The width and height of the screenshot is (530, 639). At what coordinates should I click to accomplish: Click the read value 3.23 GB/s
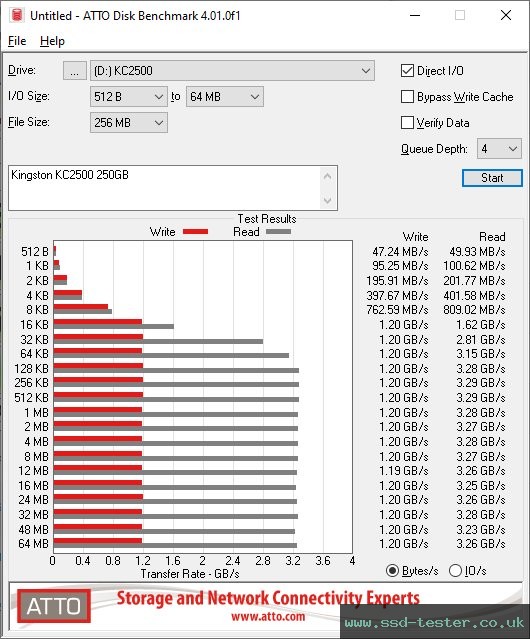481,529
